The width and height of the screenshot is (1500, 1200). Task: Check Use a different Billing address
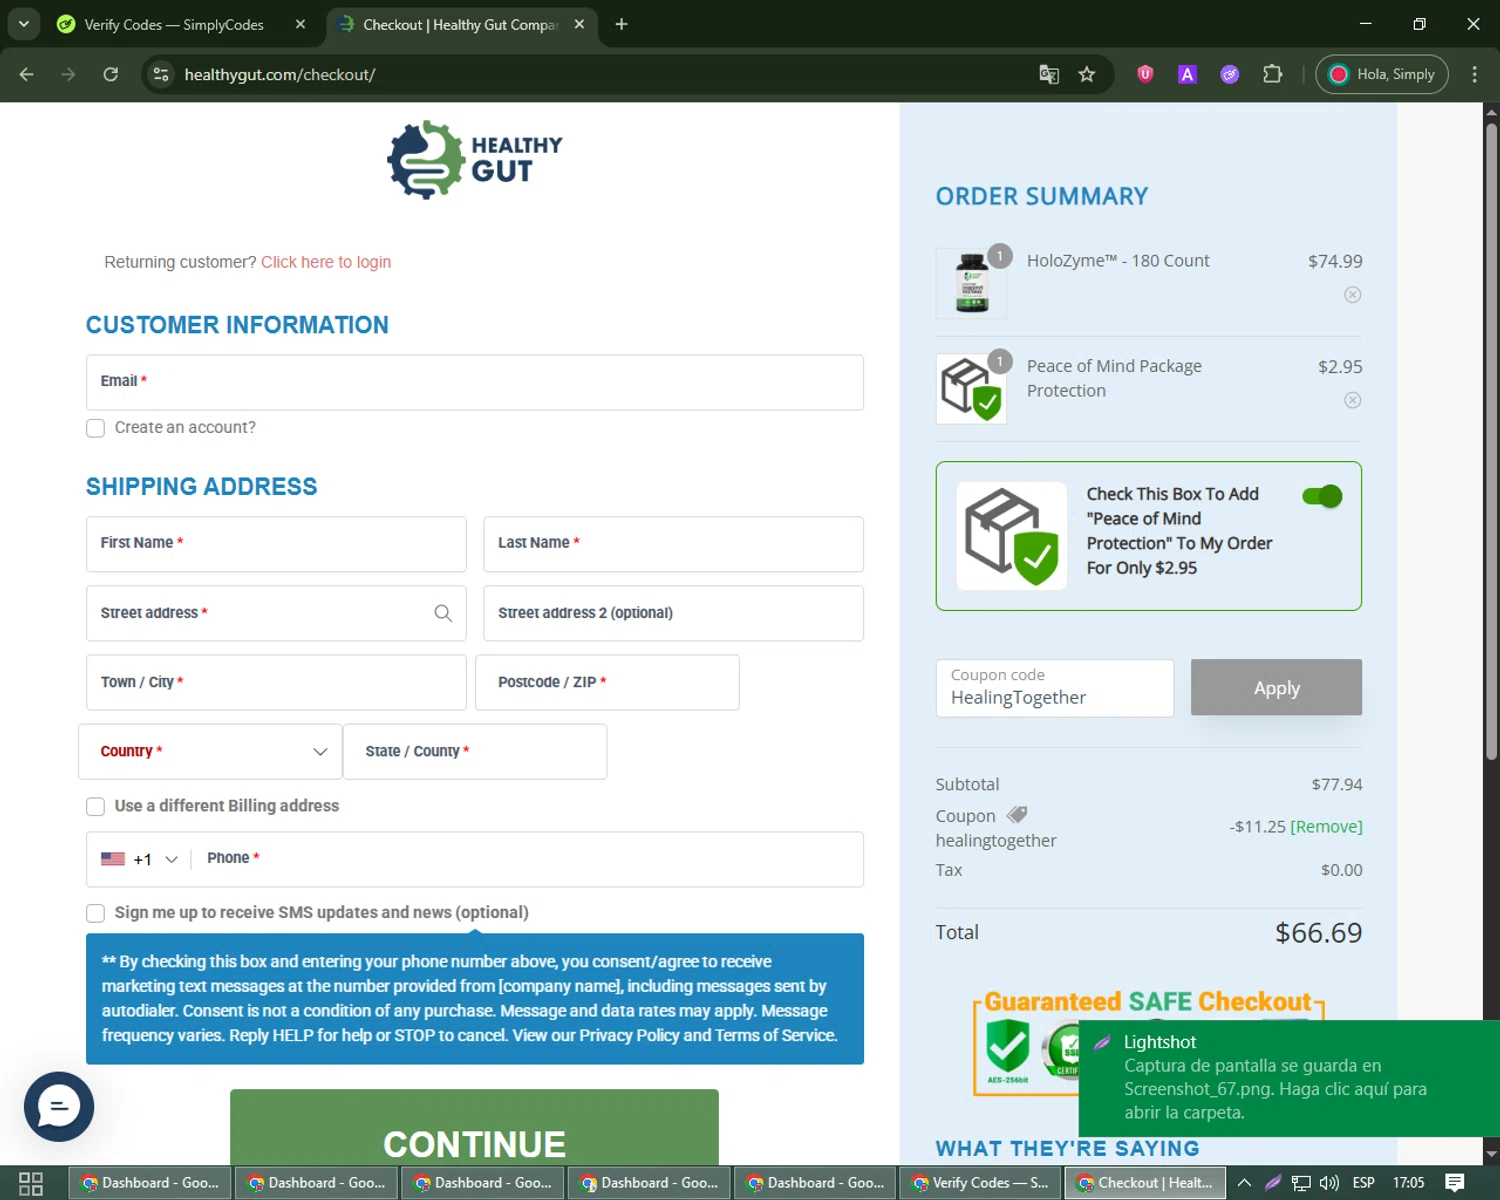[x=95, y=806]
